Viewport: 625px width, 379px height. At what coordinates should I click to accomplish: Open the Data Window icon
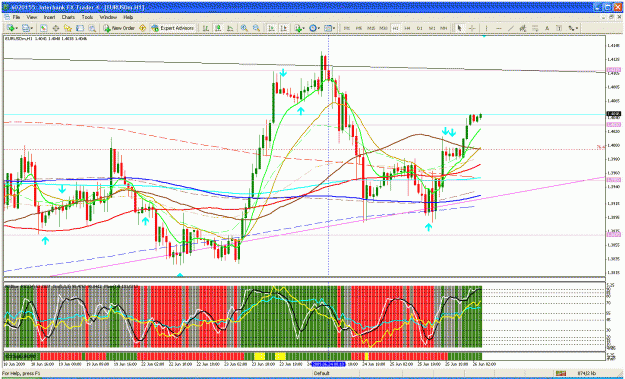click(x=56, y=28)
